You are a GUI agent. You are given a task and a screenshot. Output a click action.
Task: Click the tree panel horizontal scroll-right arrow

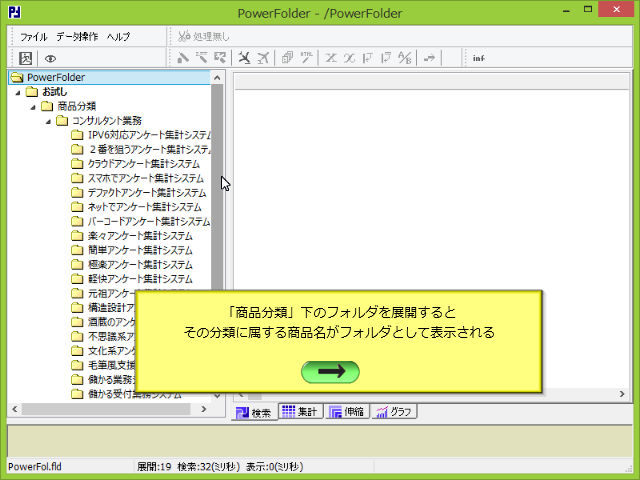(204, 409)
